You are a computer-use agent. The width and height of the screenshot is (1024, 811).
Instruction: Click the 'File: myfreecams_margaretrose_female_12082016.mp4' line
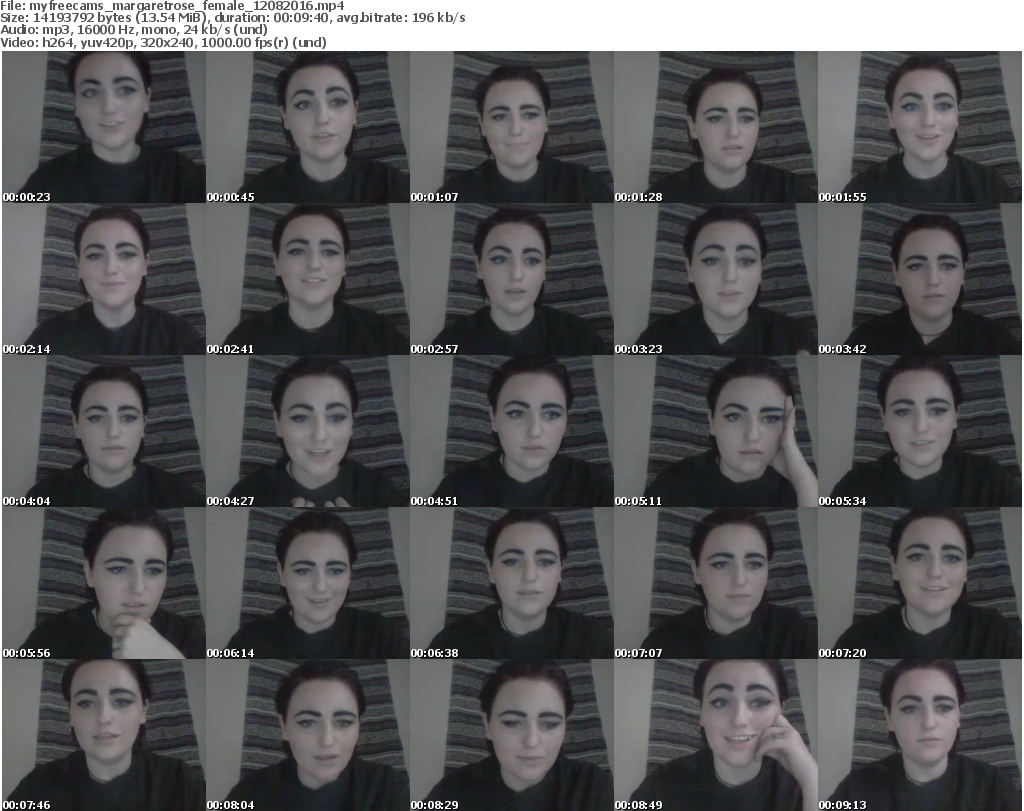click(172, 5)
